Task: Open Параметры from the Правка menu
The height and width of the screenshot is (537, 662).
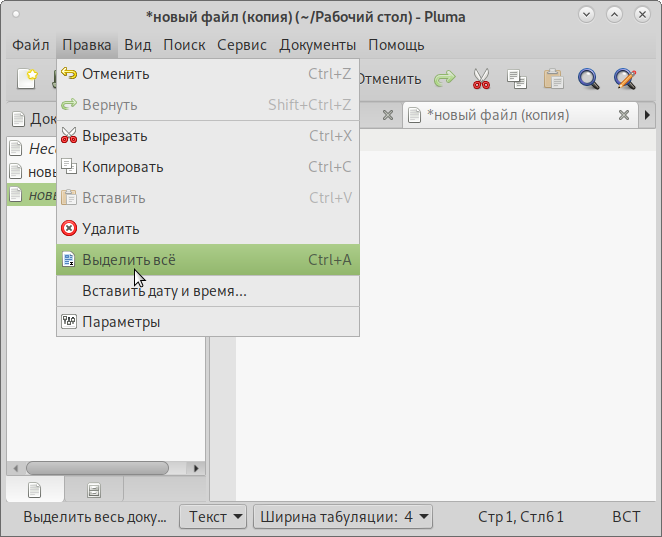Action: click(x=120, y=322)
